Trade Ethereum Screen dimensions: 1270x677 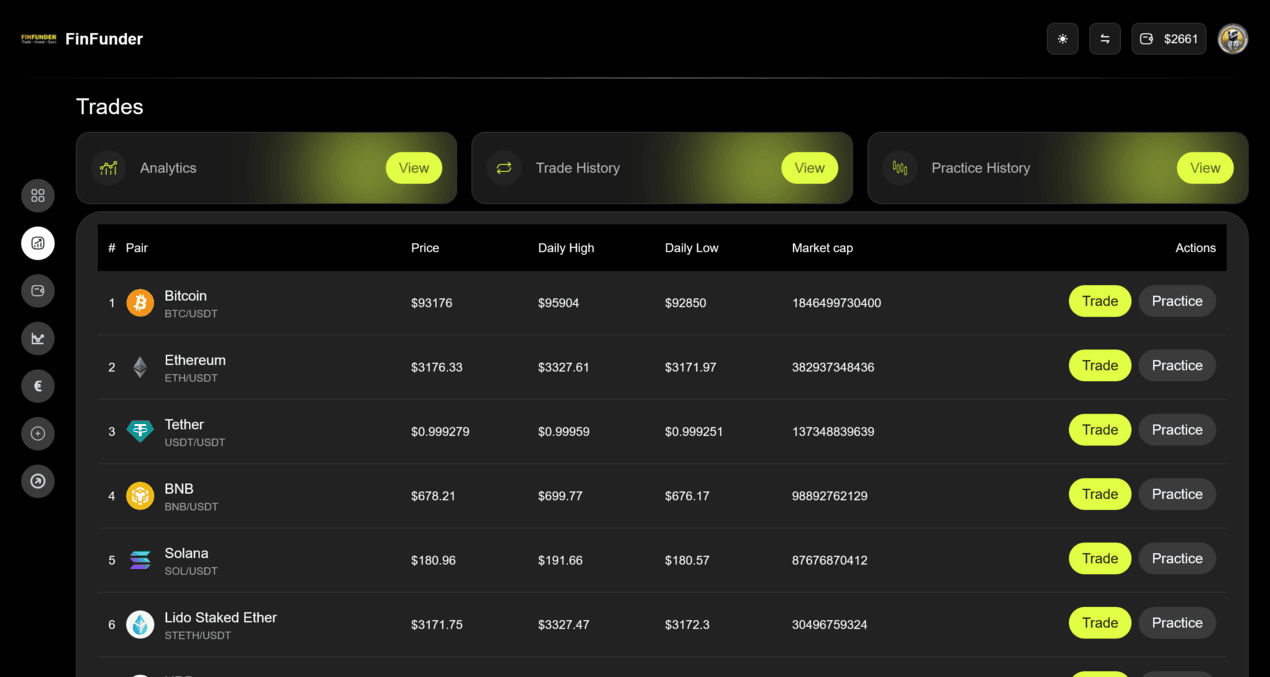coord(1100,365)
